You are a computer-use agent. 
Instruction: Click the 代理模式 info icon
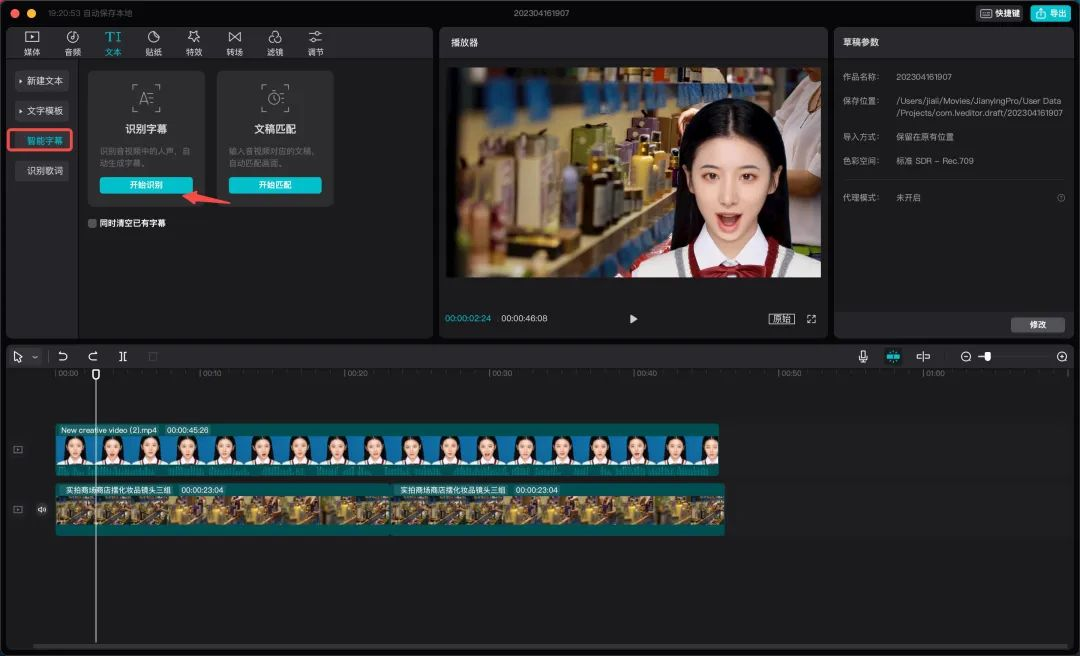[1061, 198]
